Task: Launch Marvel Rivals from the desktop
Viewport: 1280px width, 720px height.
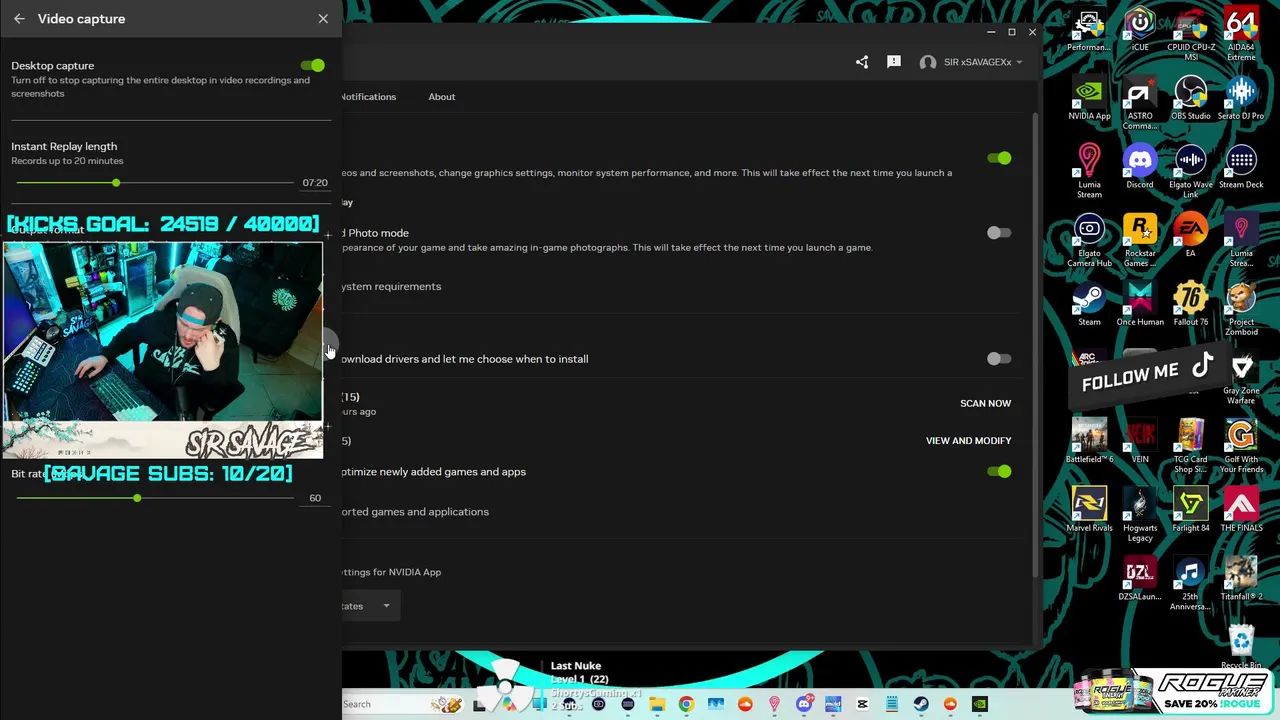Action: (1089, 510)
